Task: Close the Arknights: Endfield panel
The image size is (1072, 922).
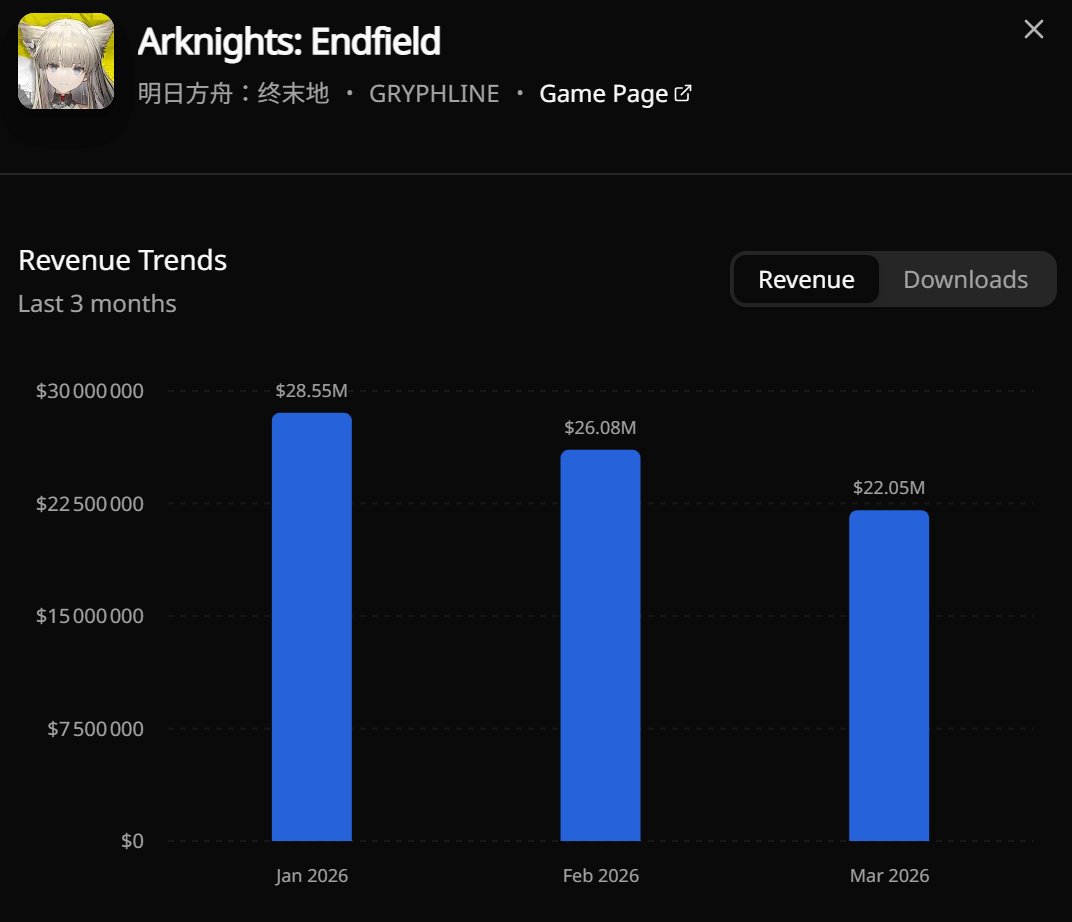Action: pos(1033,29)
